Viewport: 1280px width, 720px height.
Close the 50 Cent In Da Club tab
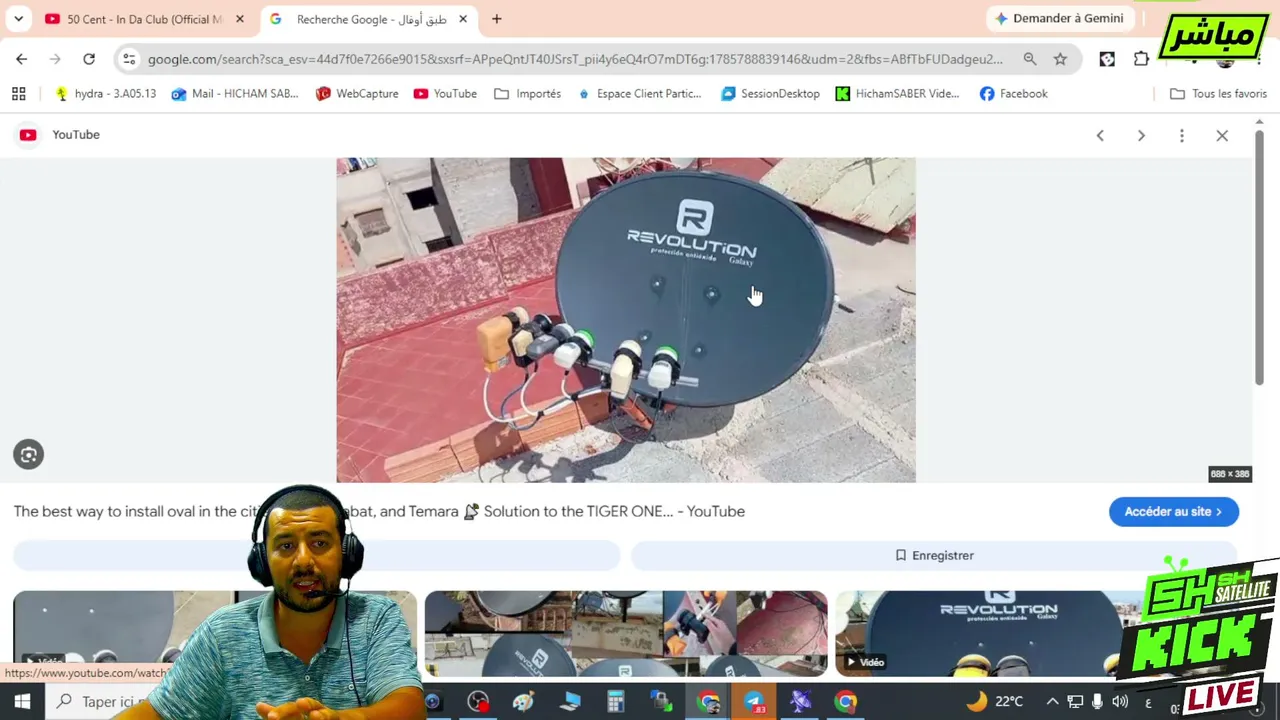point(239,19)
